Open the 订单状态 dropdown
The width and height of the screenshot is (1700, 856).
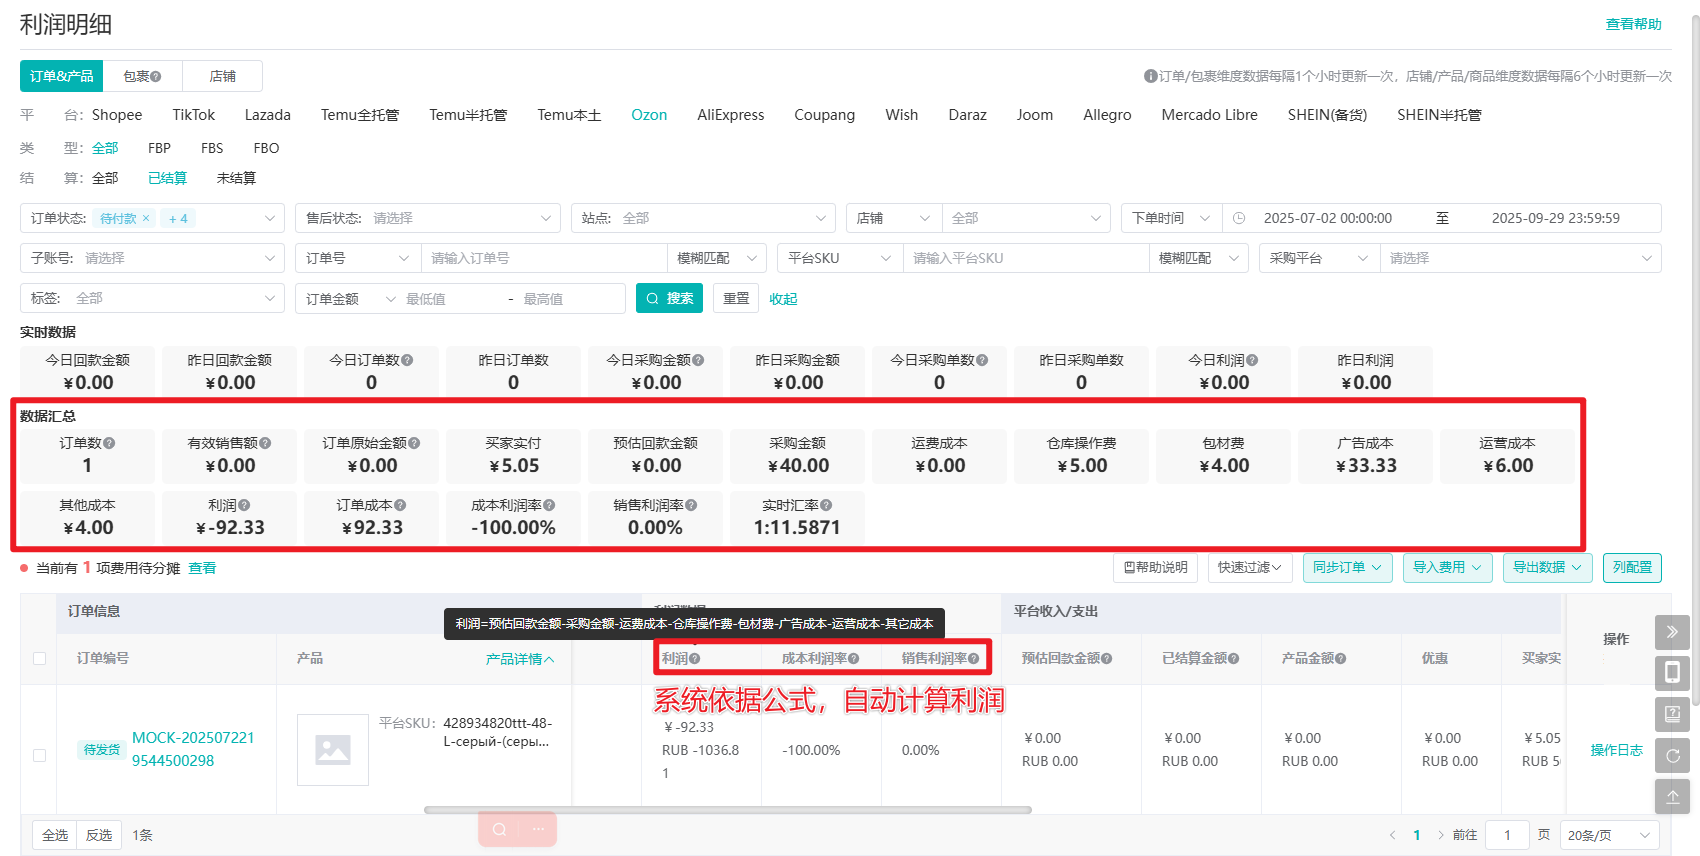pyautogui.click(x=152, y=218)
